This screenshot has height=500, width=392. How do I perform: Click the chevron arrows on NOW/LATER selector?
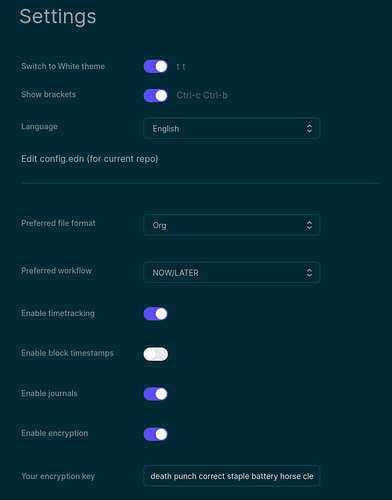(309, 272)
